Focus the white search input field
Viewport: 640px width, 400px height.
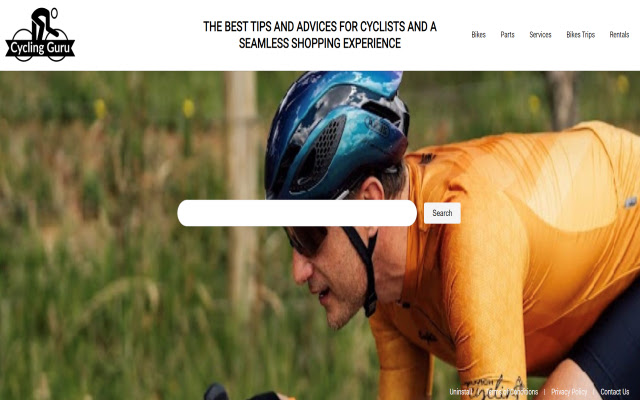297,213
